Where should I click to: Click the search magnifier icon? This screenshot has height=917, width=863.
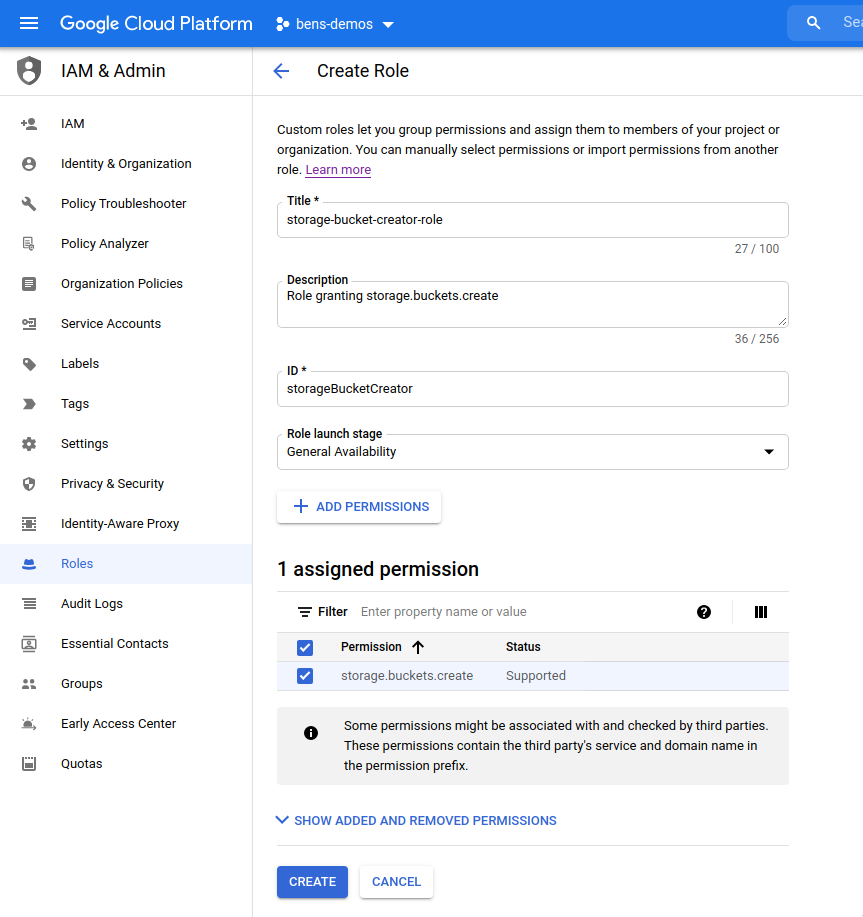point(814,23)
